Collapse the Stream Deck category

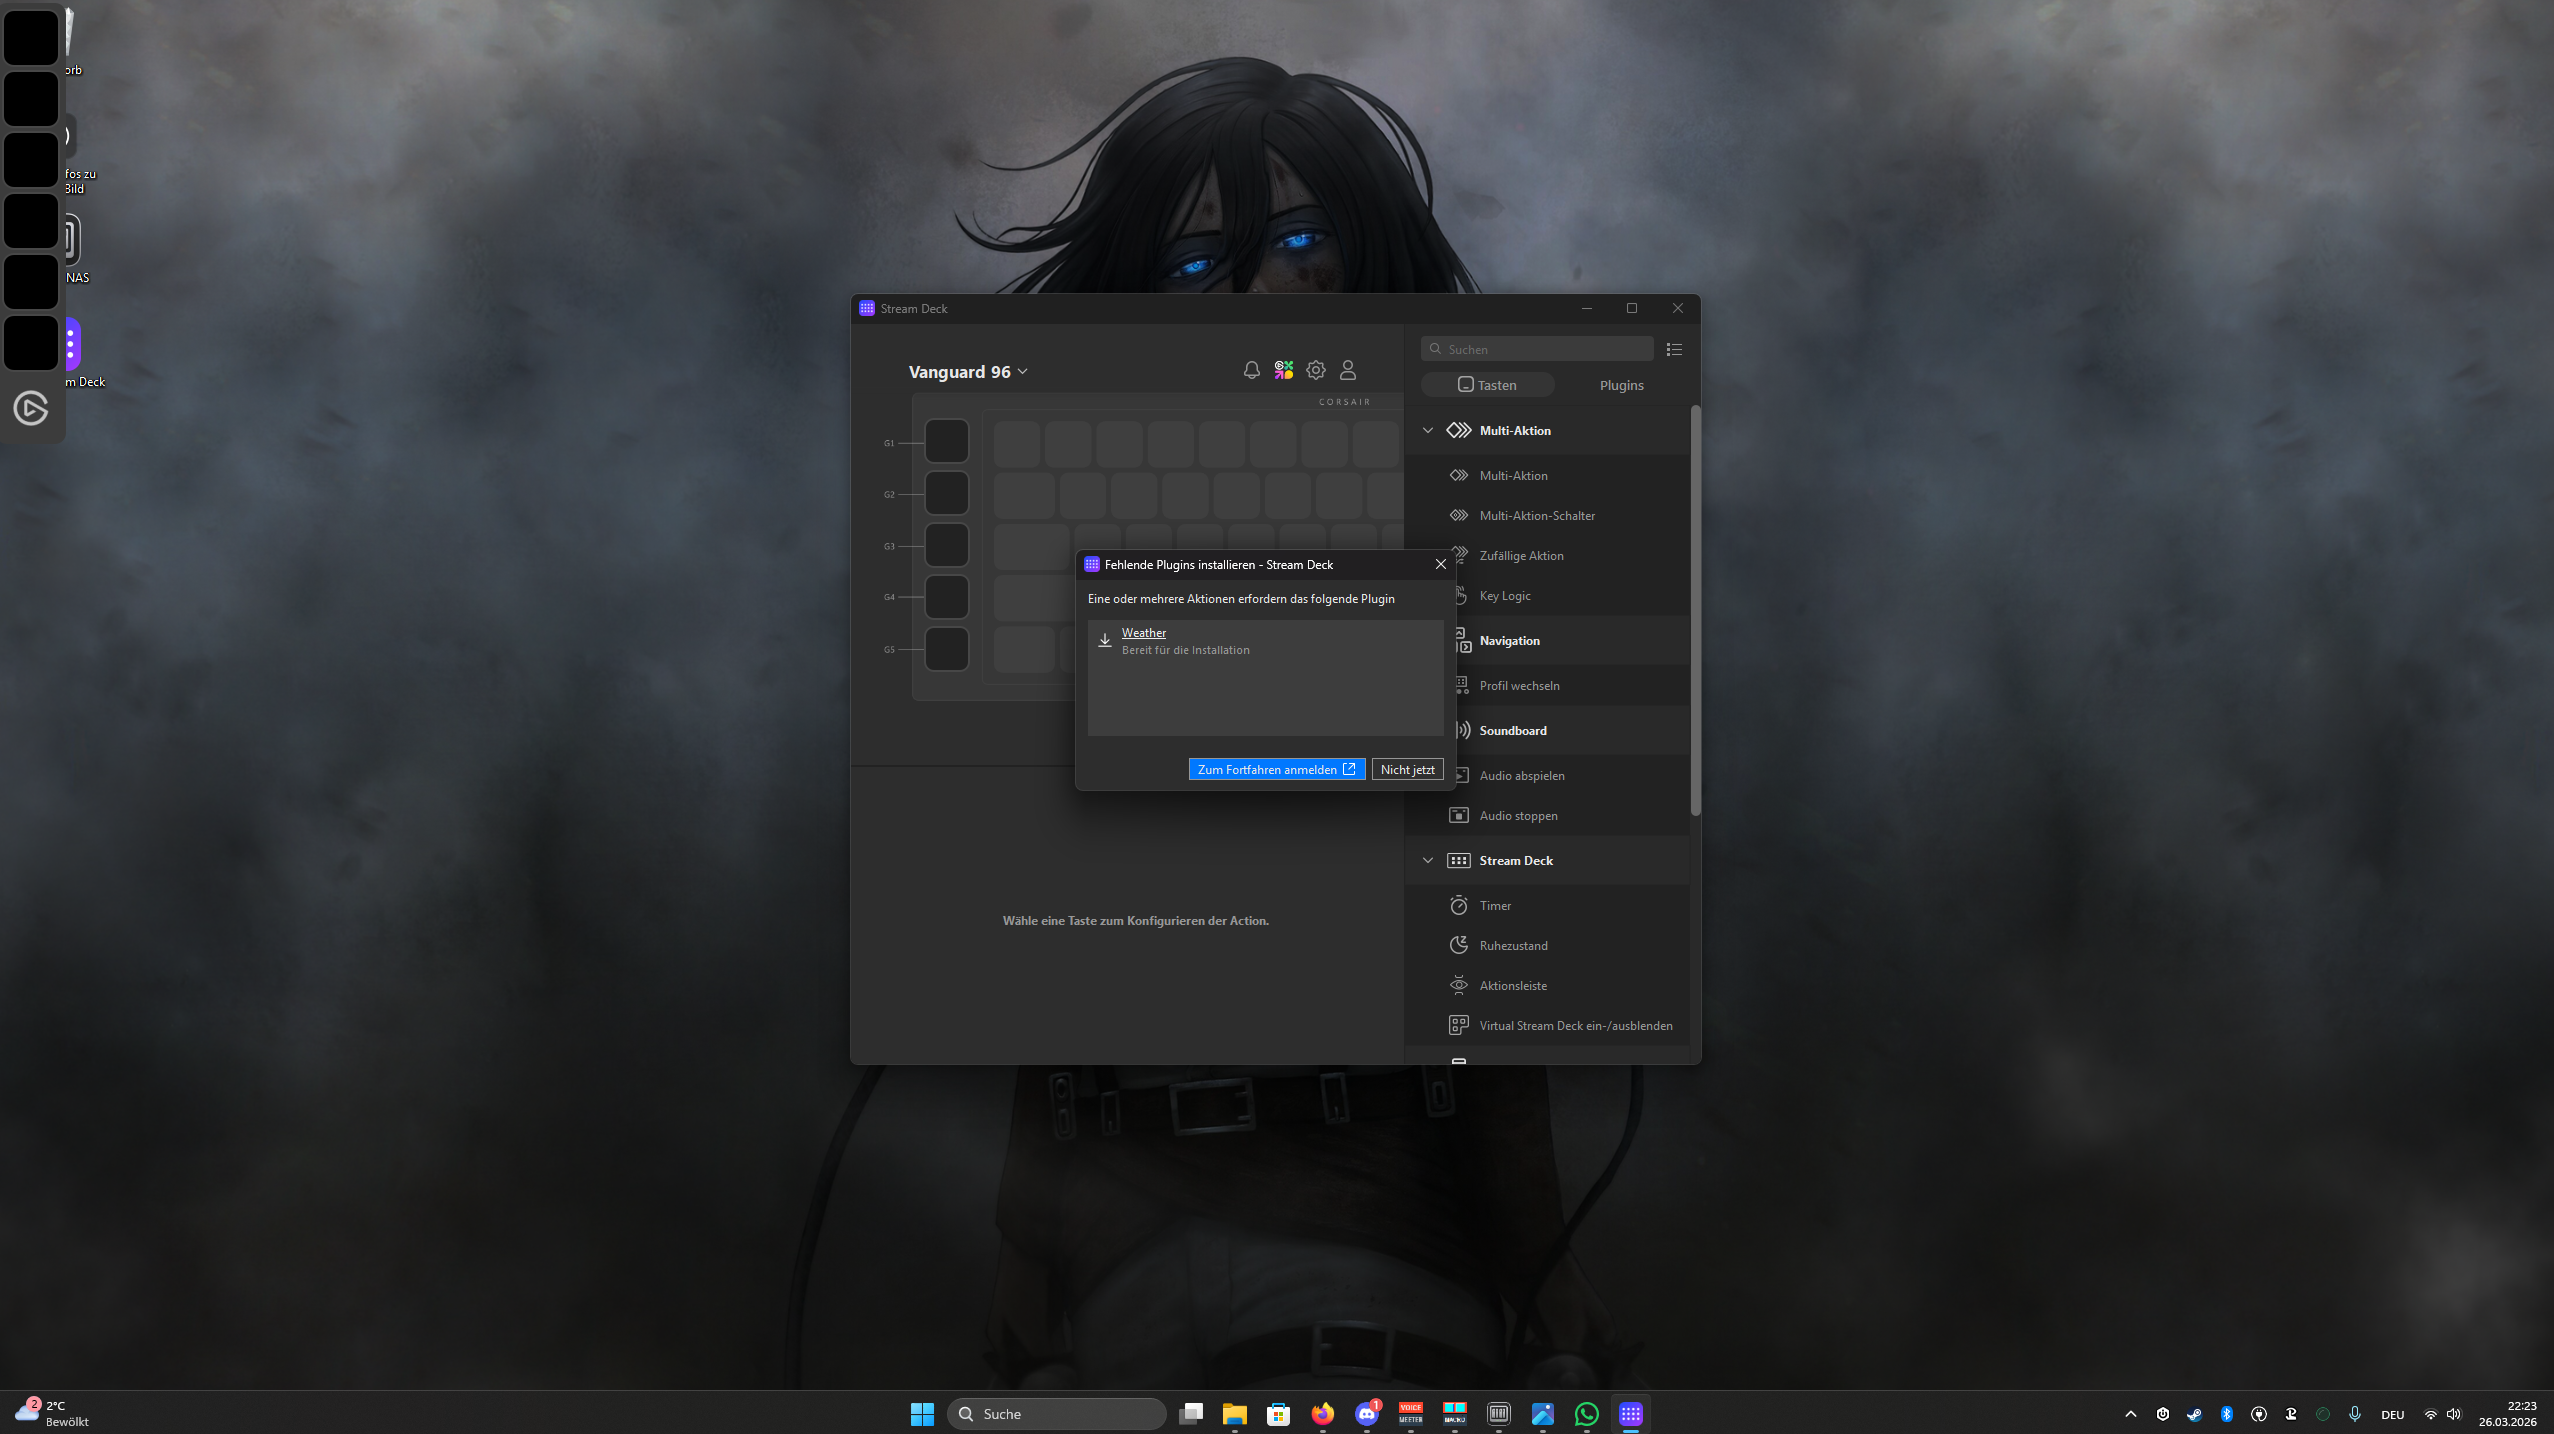point(1428,860)
